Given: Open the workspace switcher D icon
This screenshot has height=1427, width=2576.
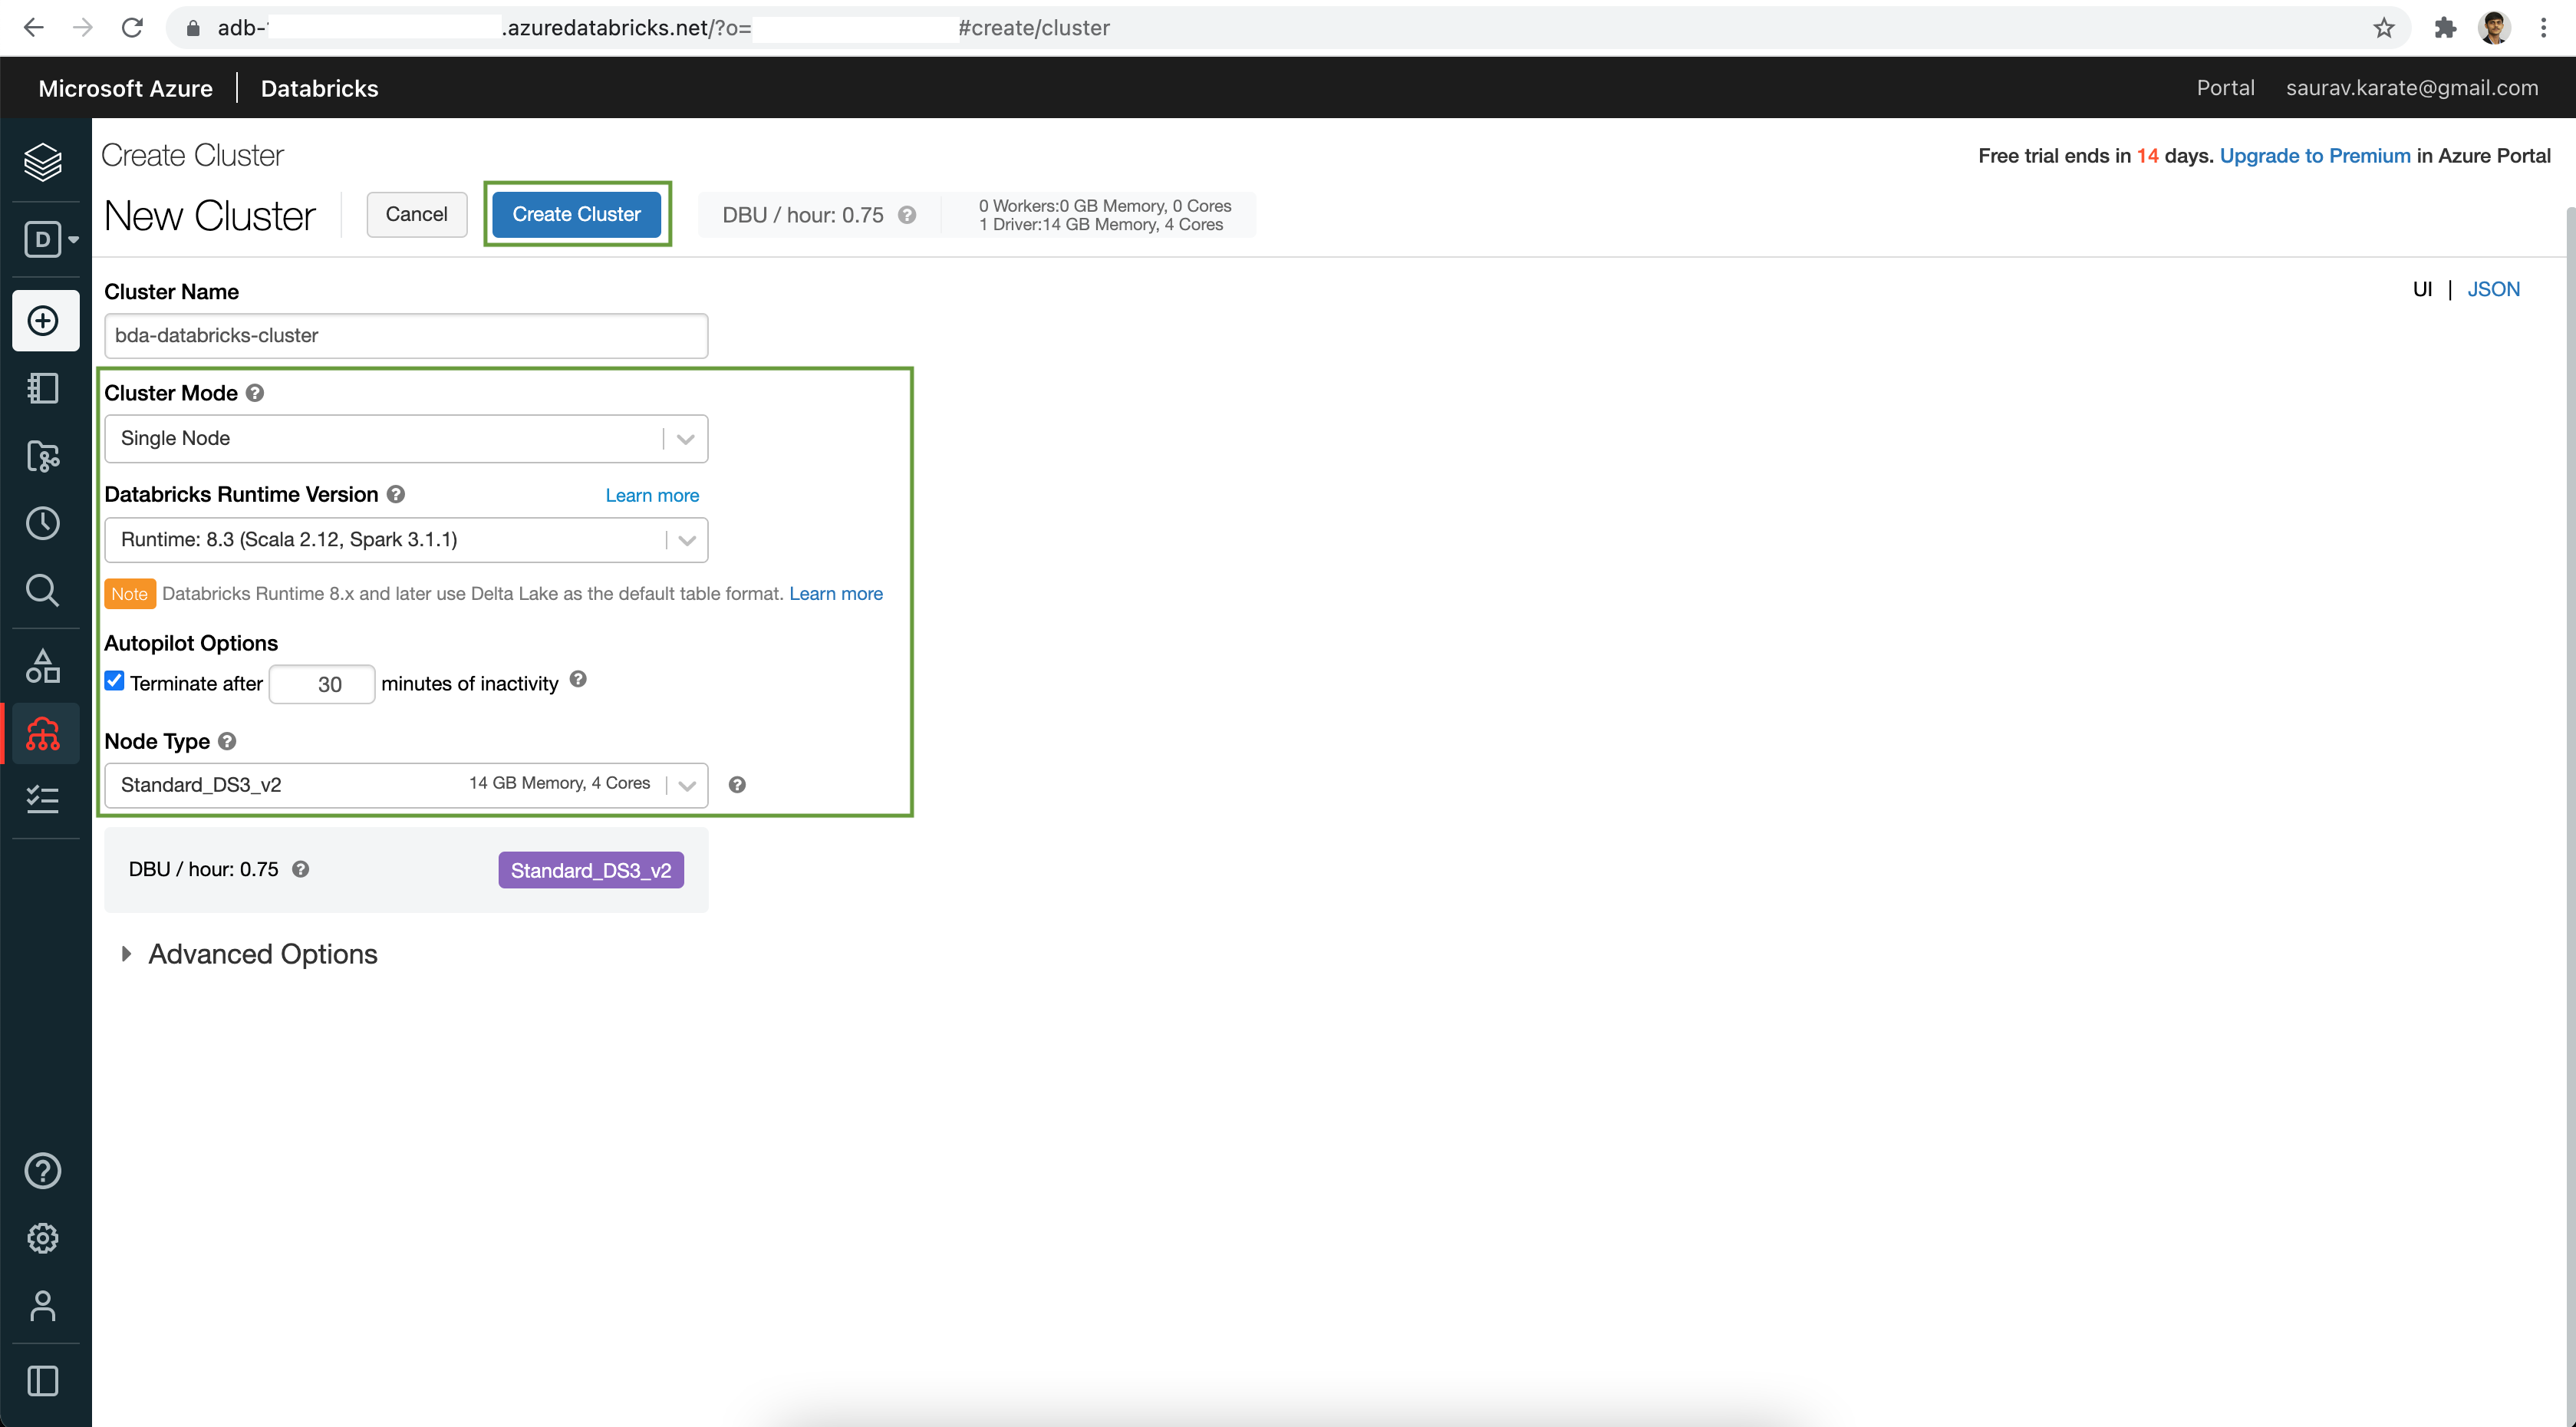Looking at the screenshot, I should pos(51,239).
